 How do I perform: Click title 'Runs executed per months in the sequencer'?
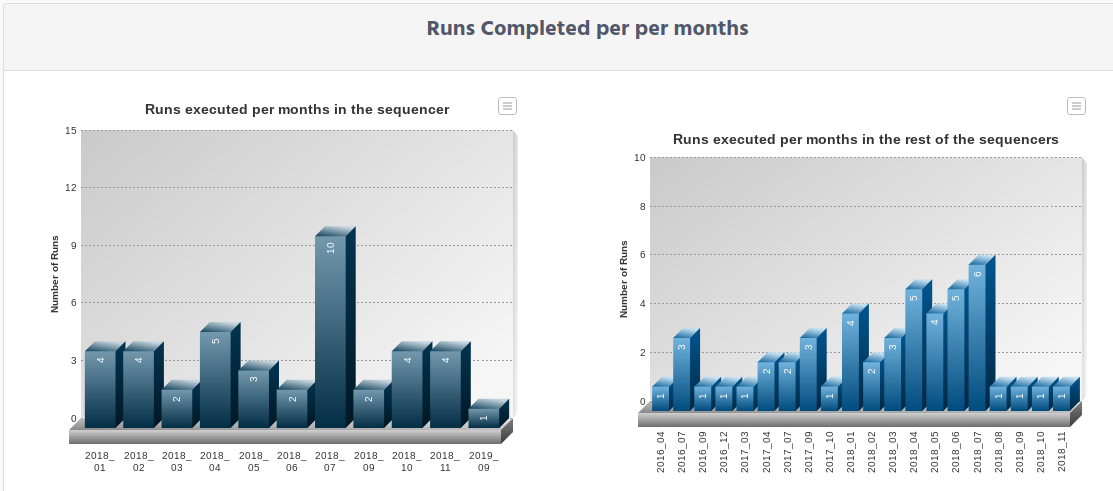297,109
